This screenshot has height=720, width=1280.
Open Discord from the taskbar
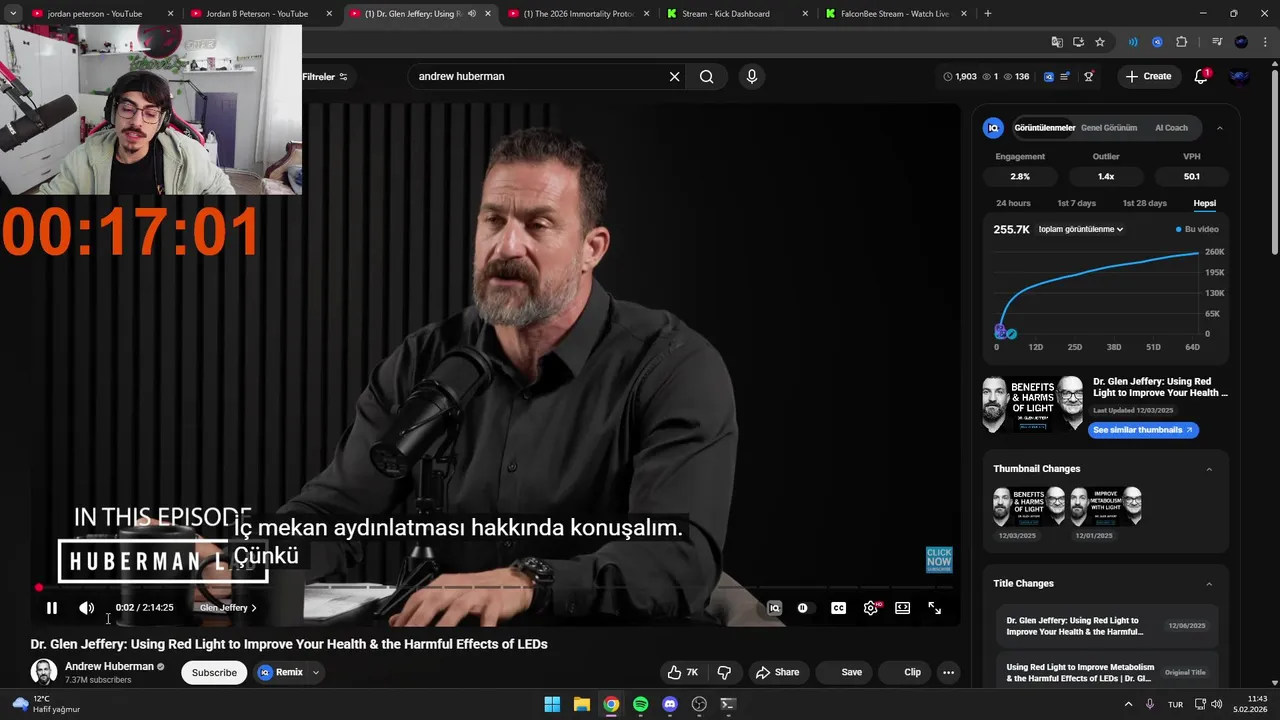670,704
